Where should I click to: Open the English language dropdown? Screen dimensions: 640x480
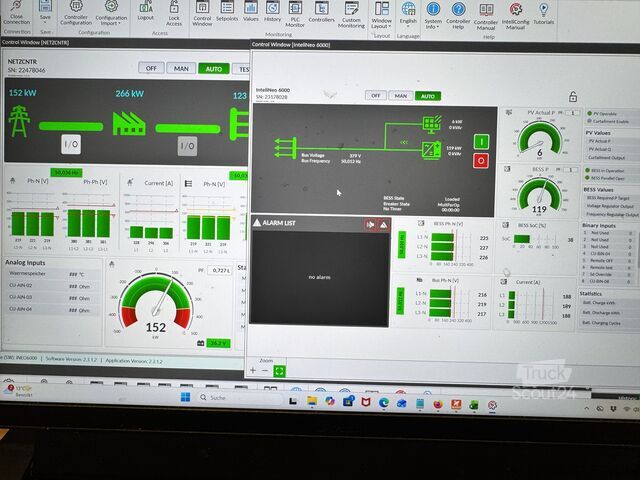tap(408, 13)
